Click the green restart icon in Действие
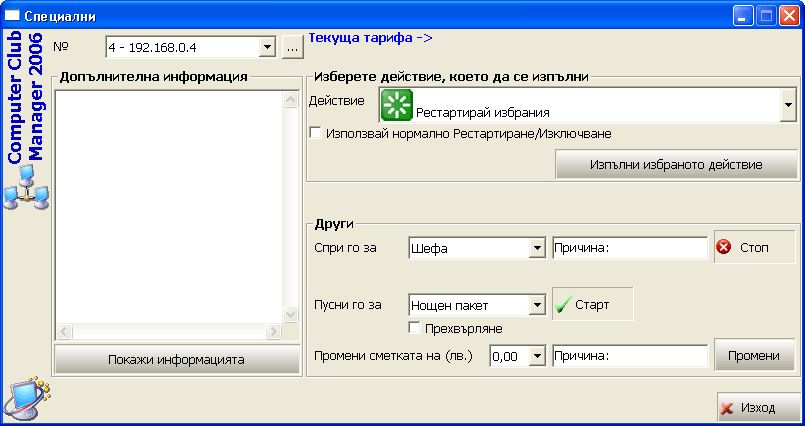 396,105
